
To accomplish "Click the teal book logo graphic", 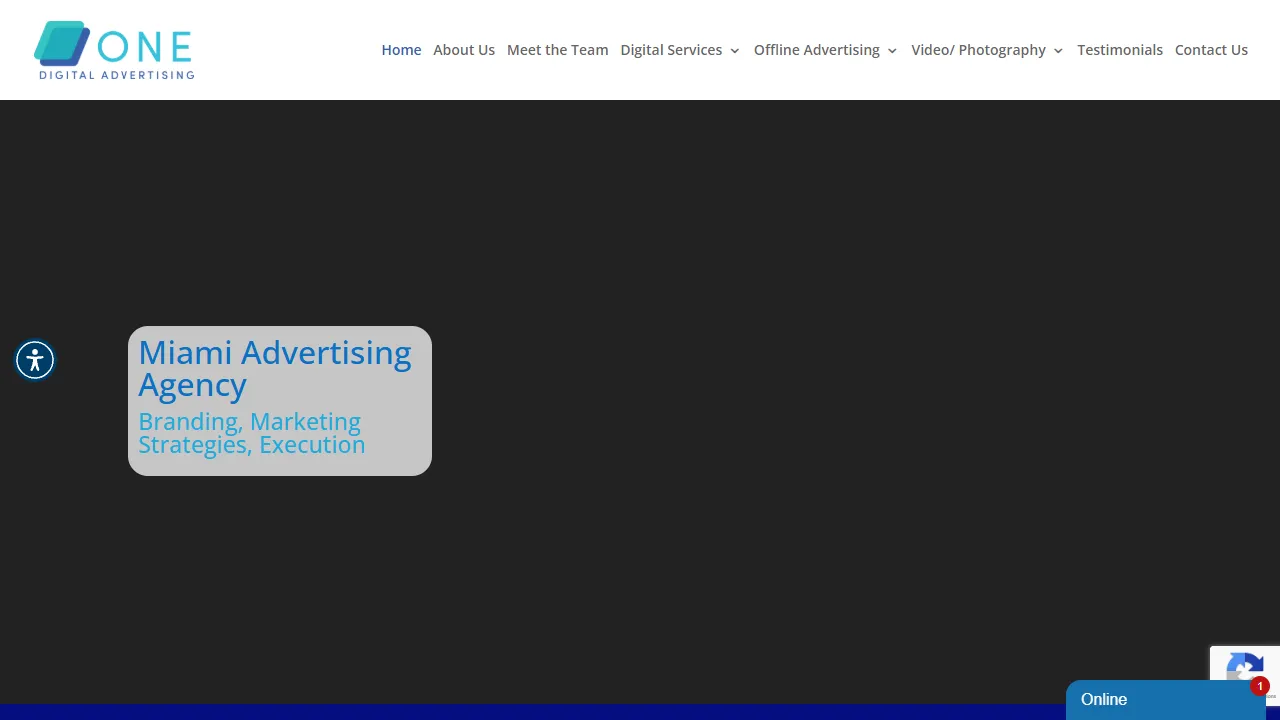I will point(60,45).
